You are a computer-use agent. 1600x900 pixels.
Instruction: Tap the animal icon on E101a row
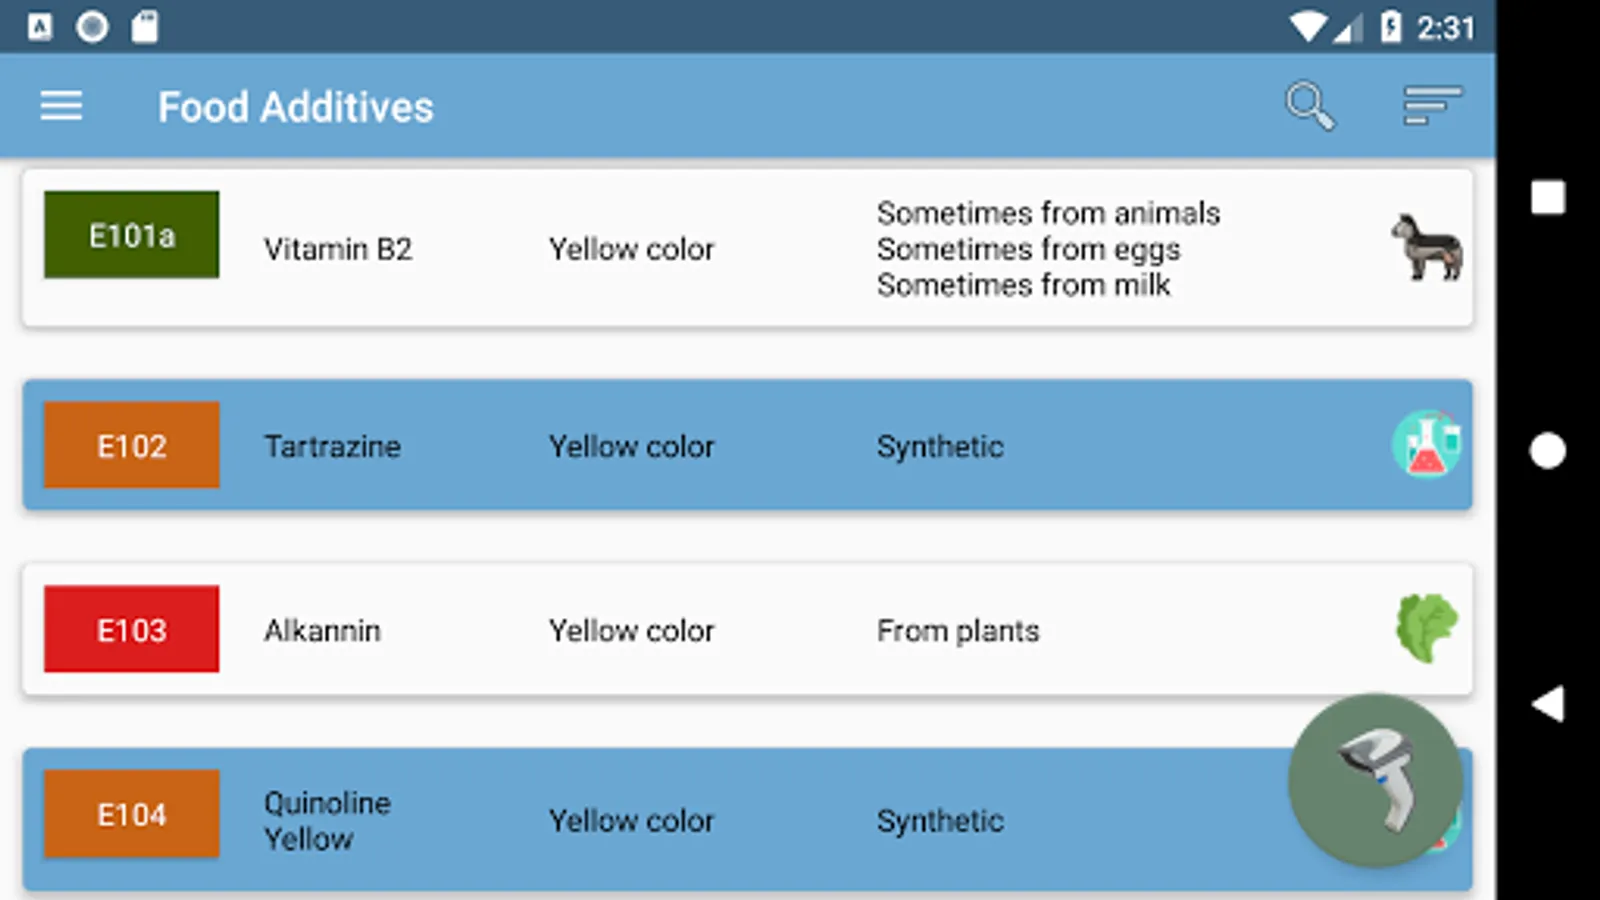1427,247
